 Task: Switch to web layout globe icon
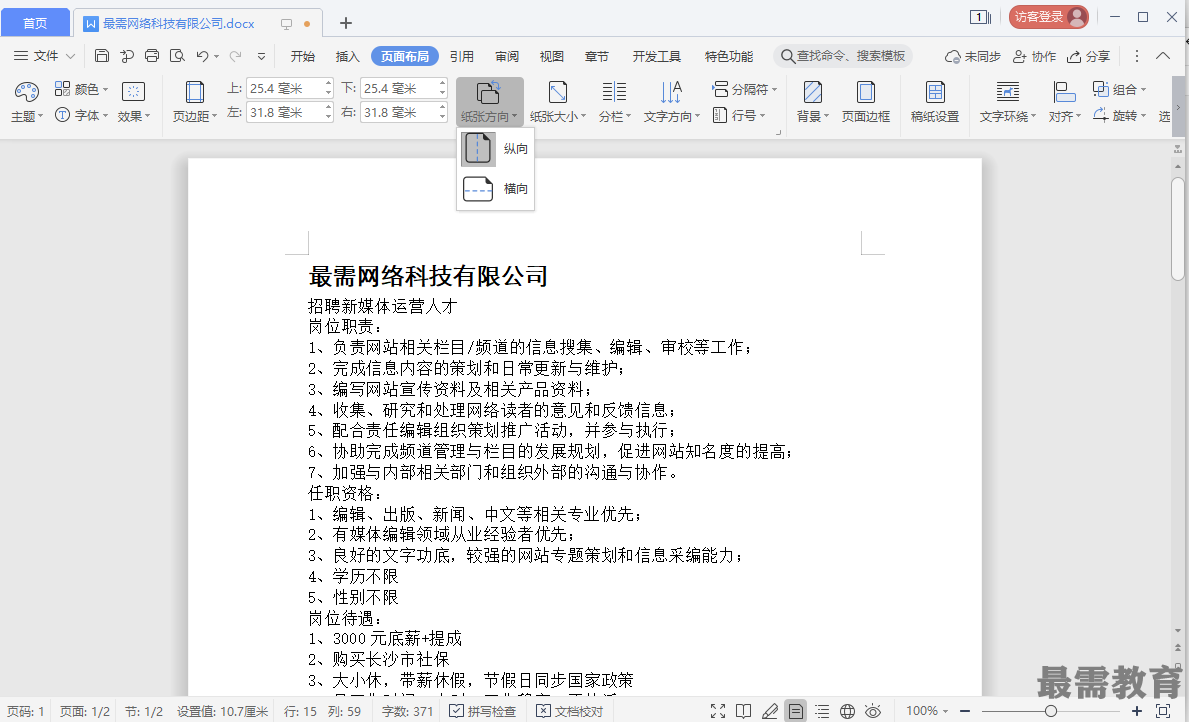tap(848, 711)
